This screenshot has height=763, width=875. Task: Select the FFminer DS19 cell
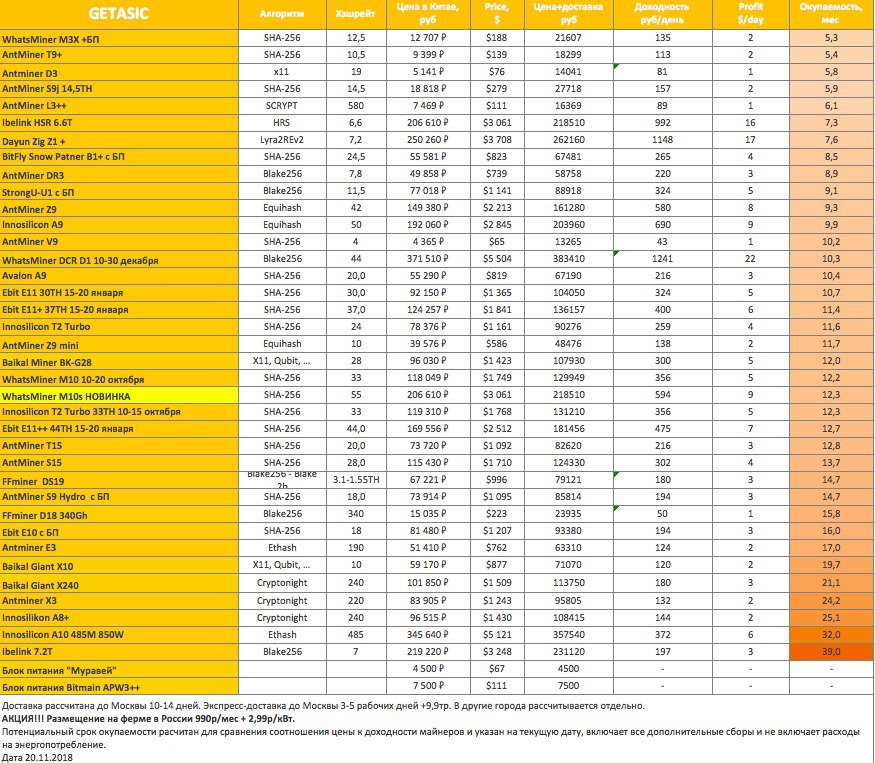(119, 481)
